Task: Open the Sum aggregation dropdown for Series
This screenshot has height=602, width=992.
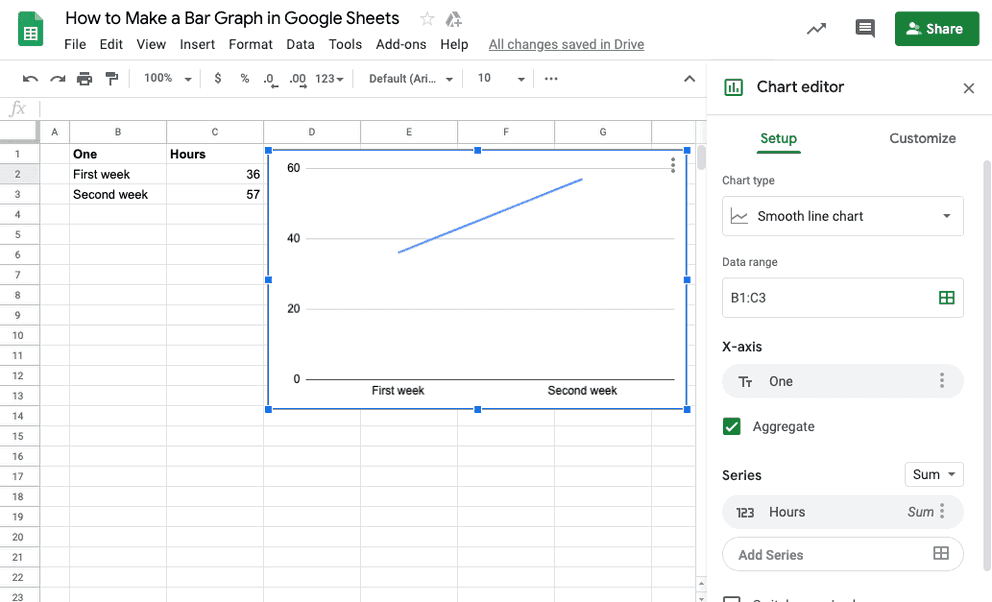Action: tap(933, 474)
